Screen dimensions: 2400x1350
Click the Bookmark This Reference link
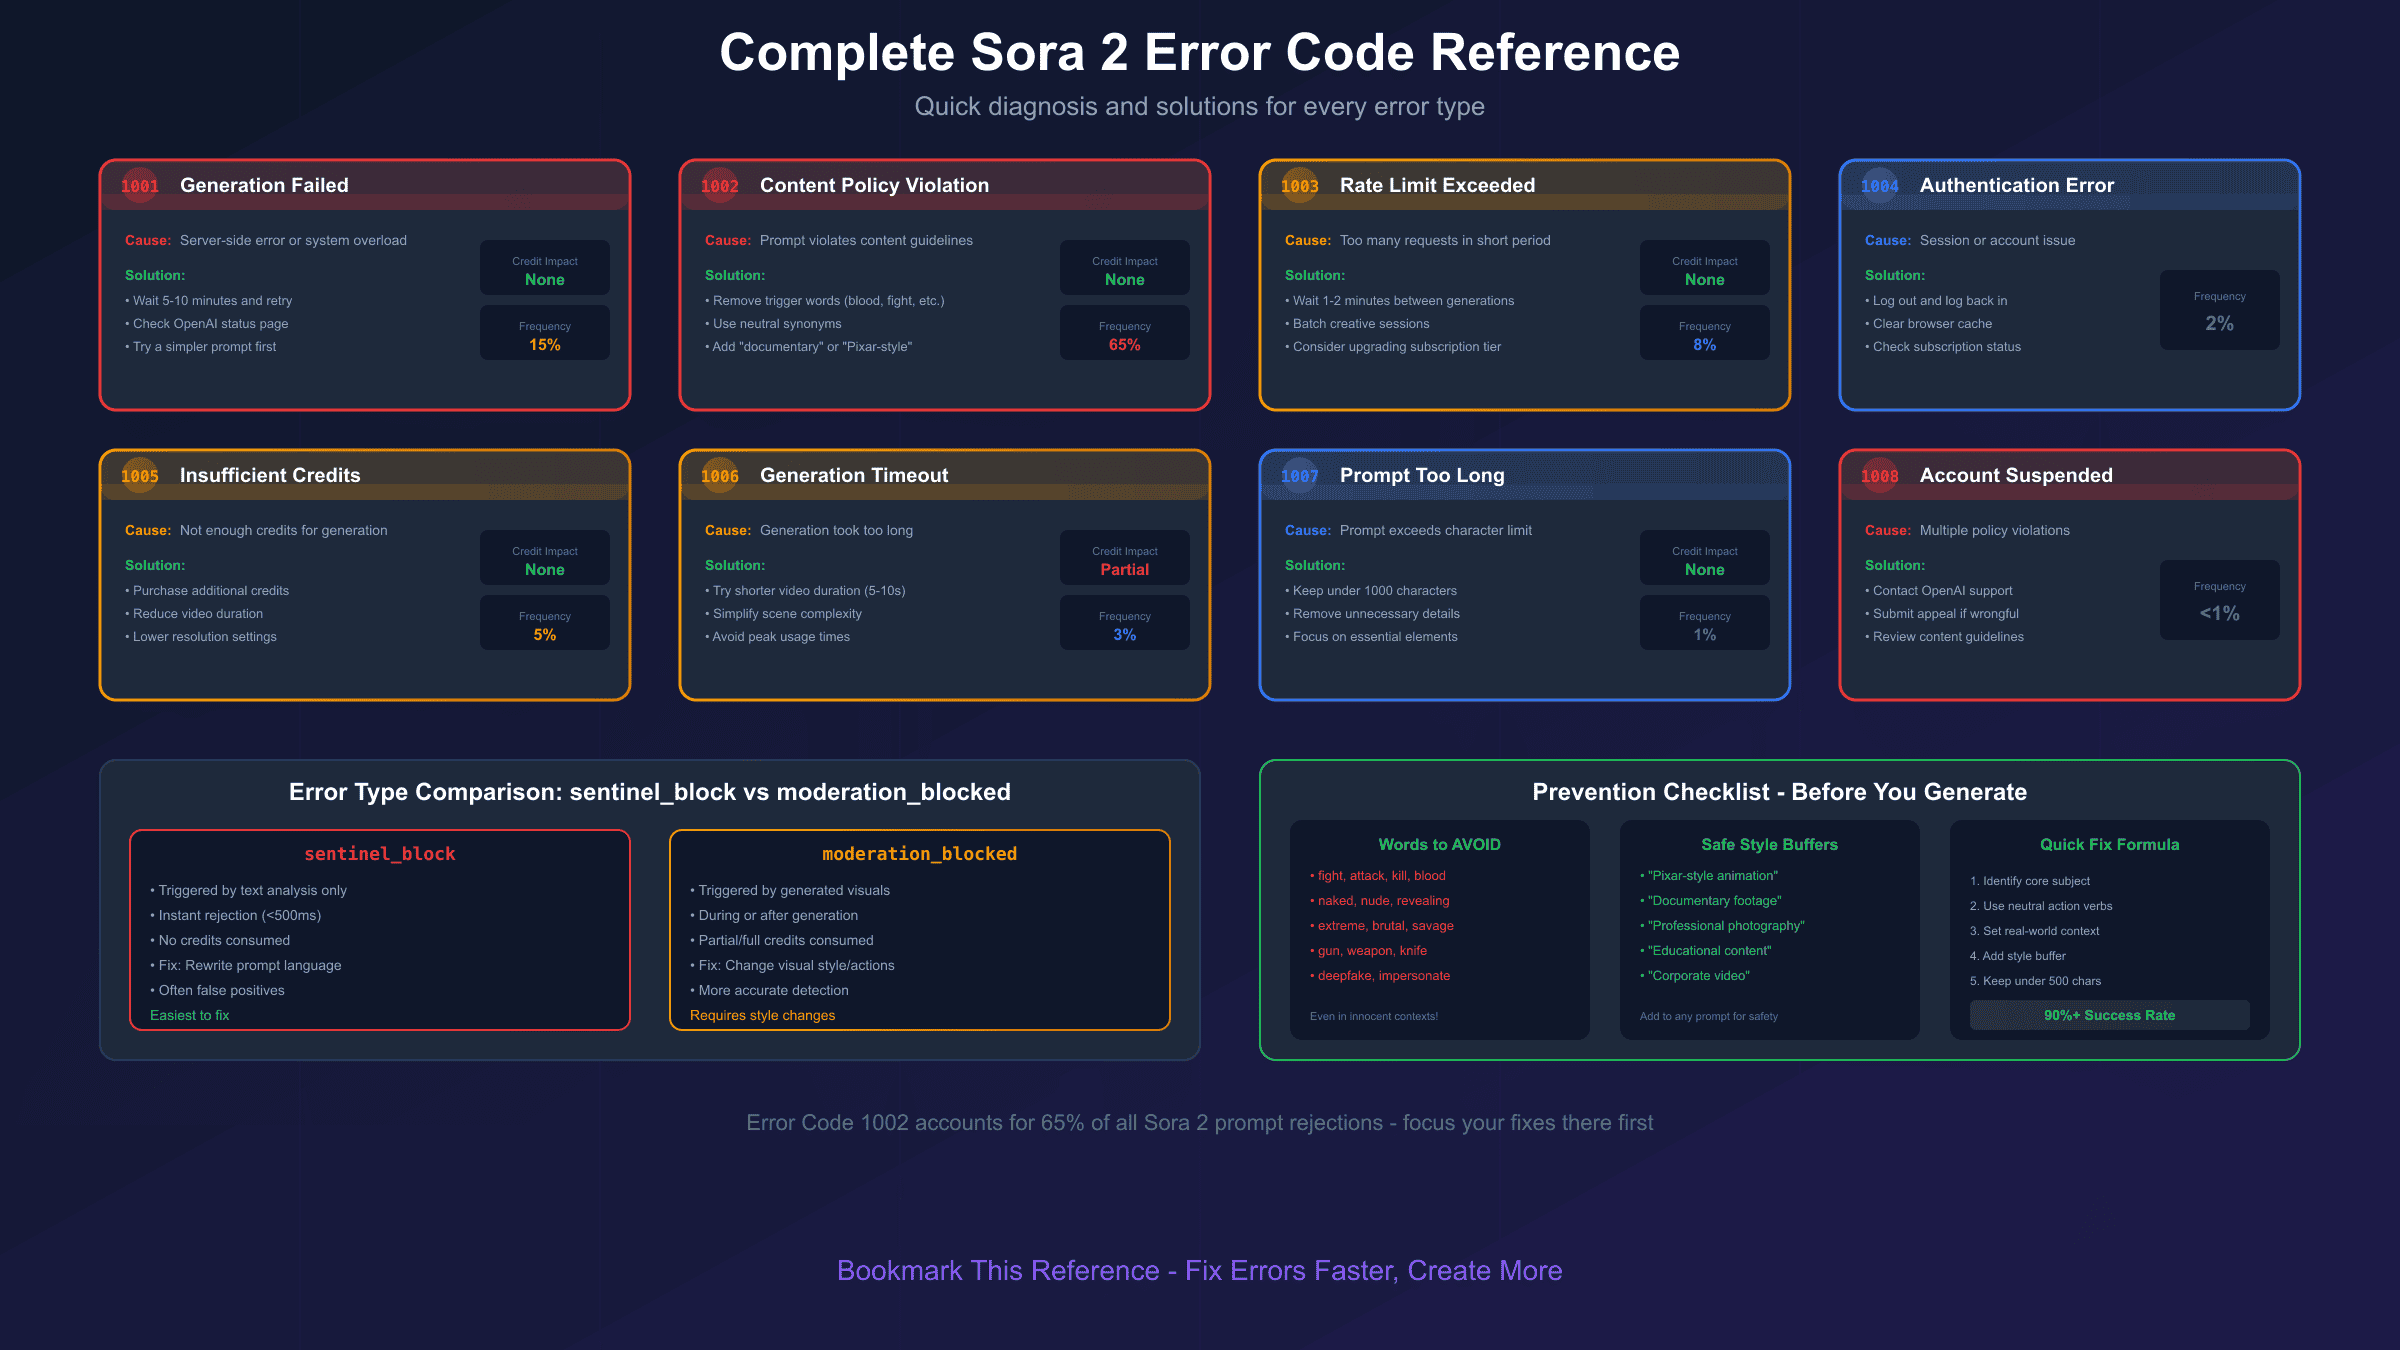(x=1199, y=1270)
